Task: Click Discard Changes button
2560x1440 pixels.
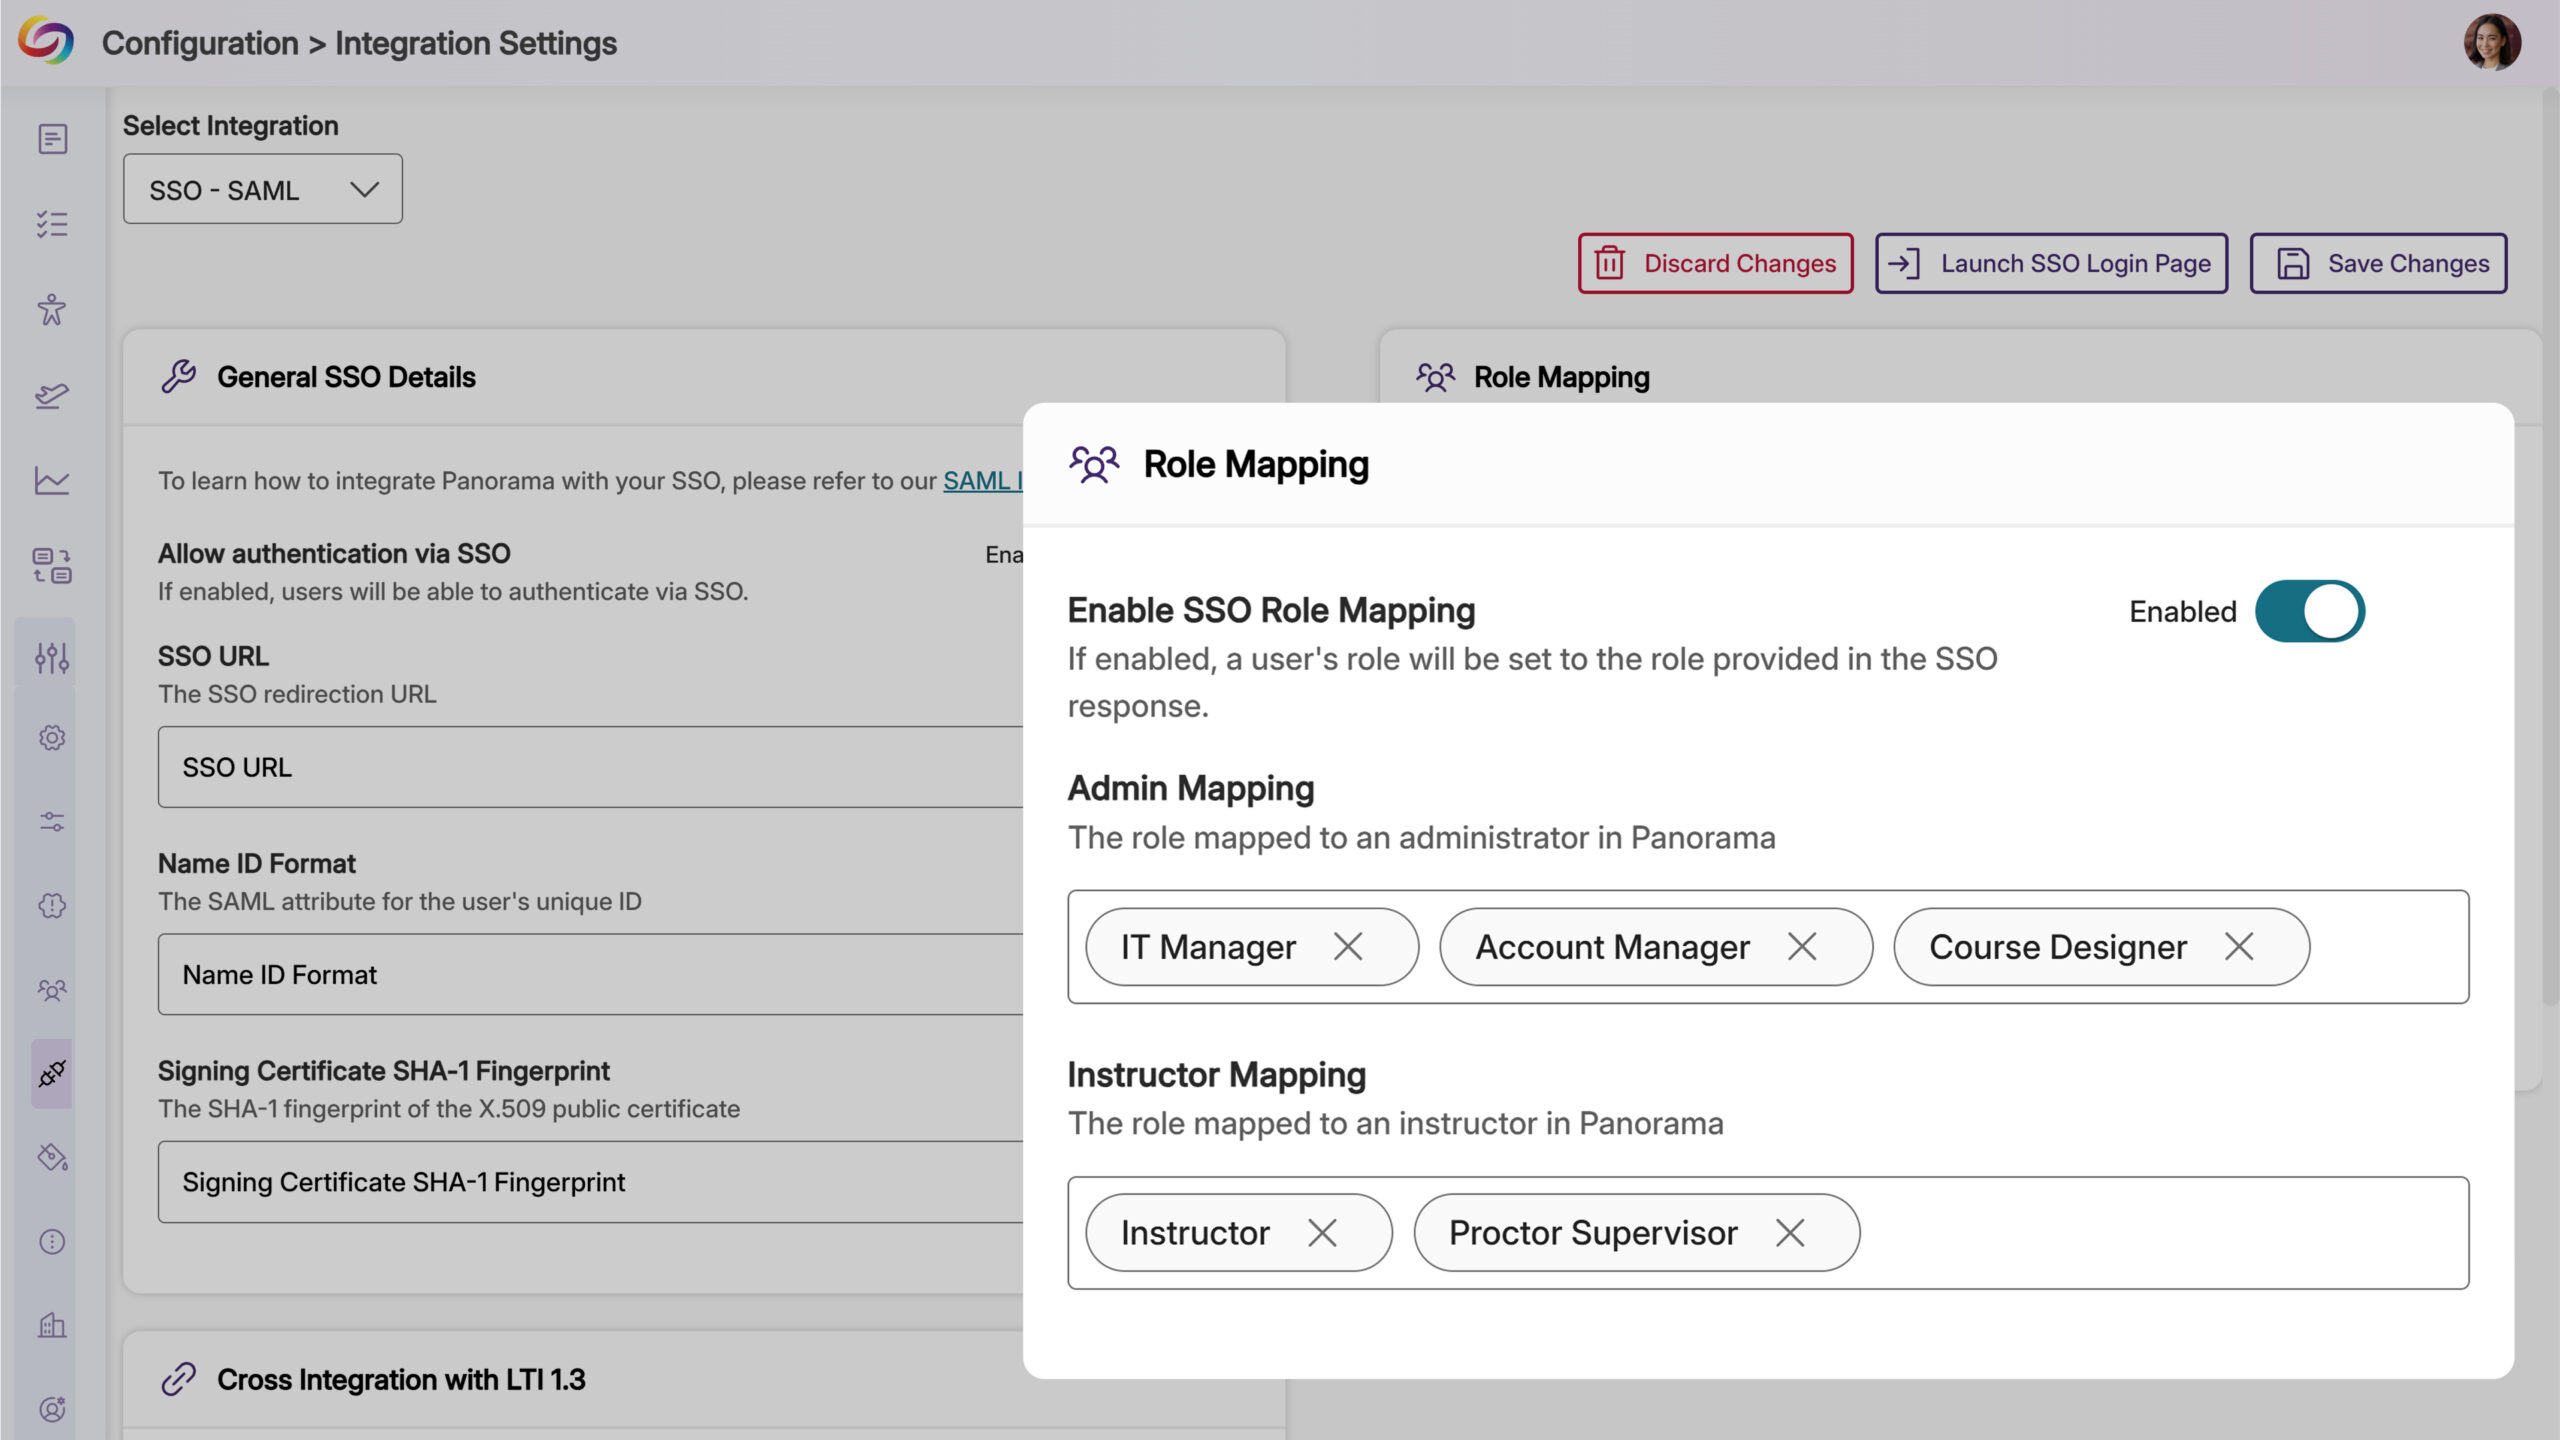Action: point(1716,263)
